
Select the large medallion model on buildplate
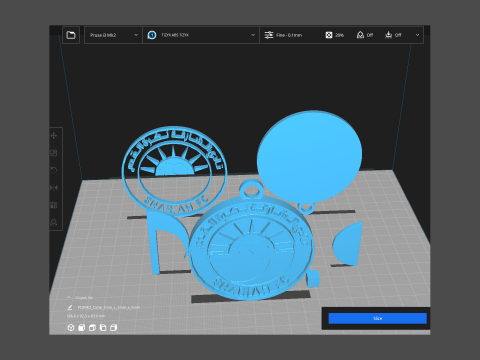point(252,247)
